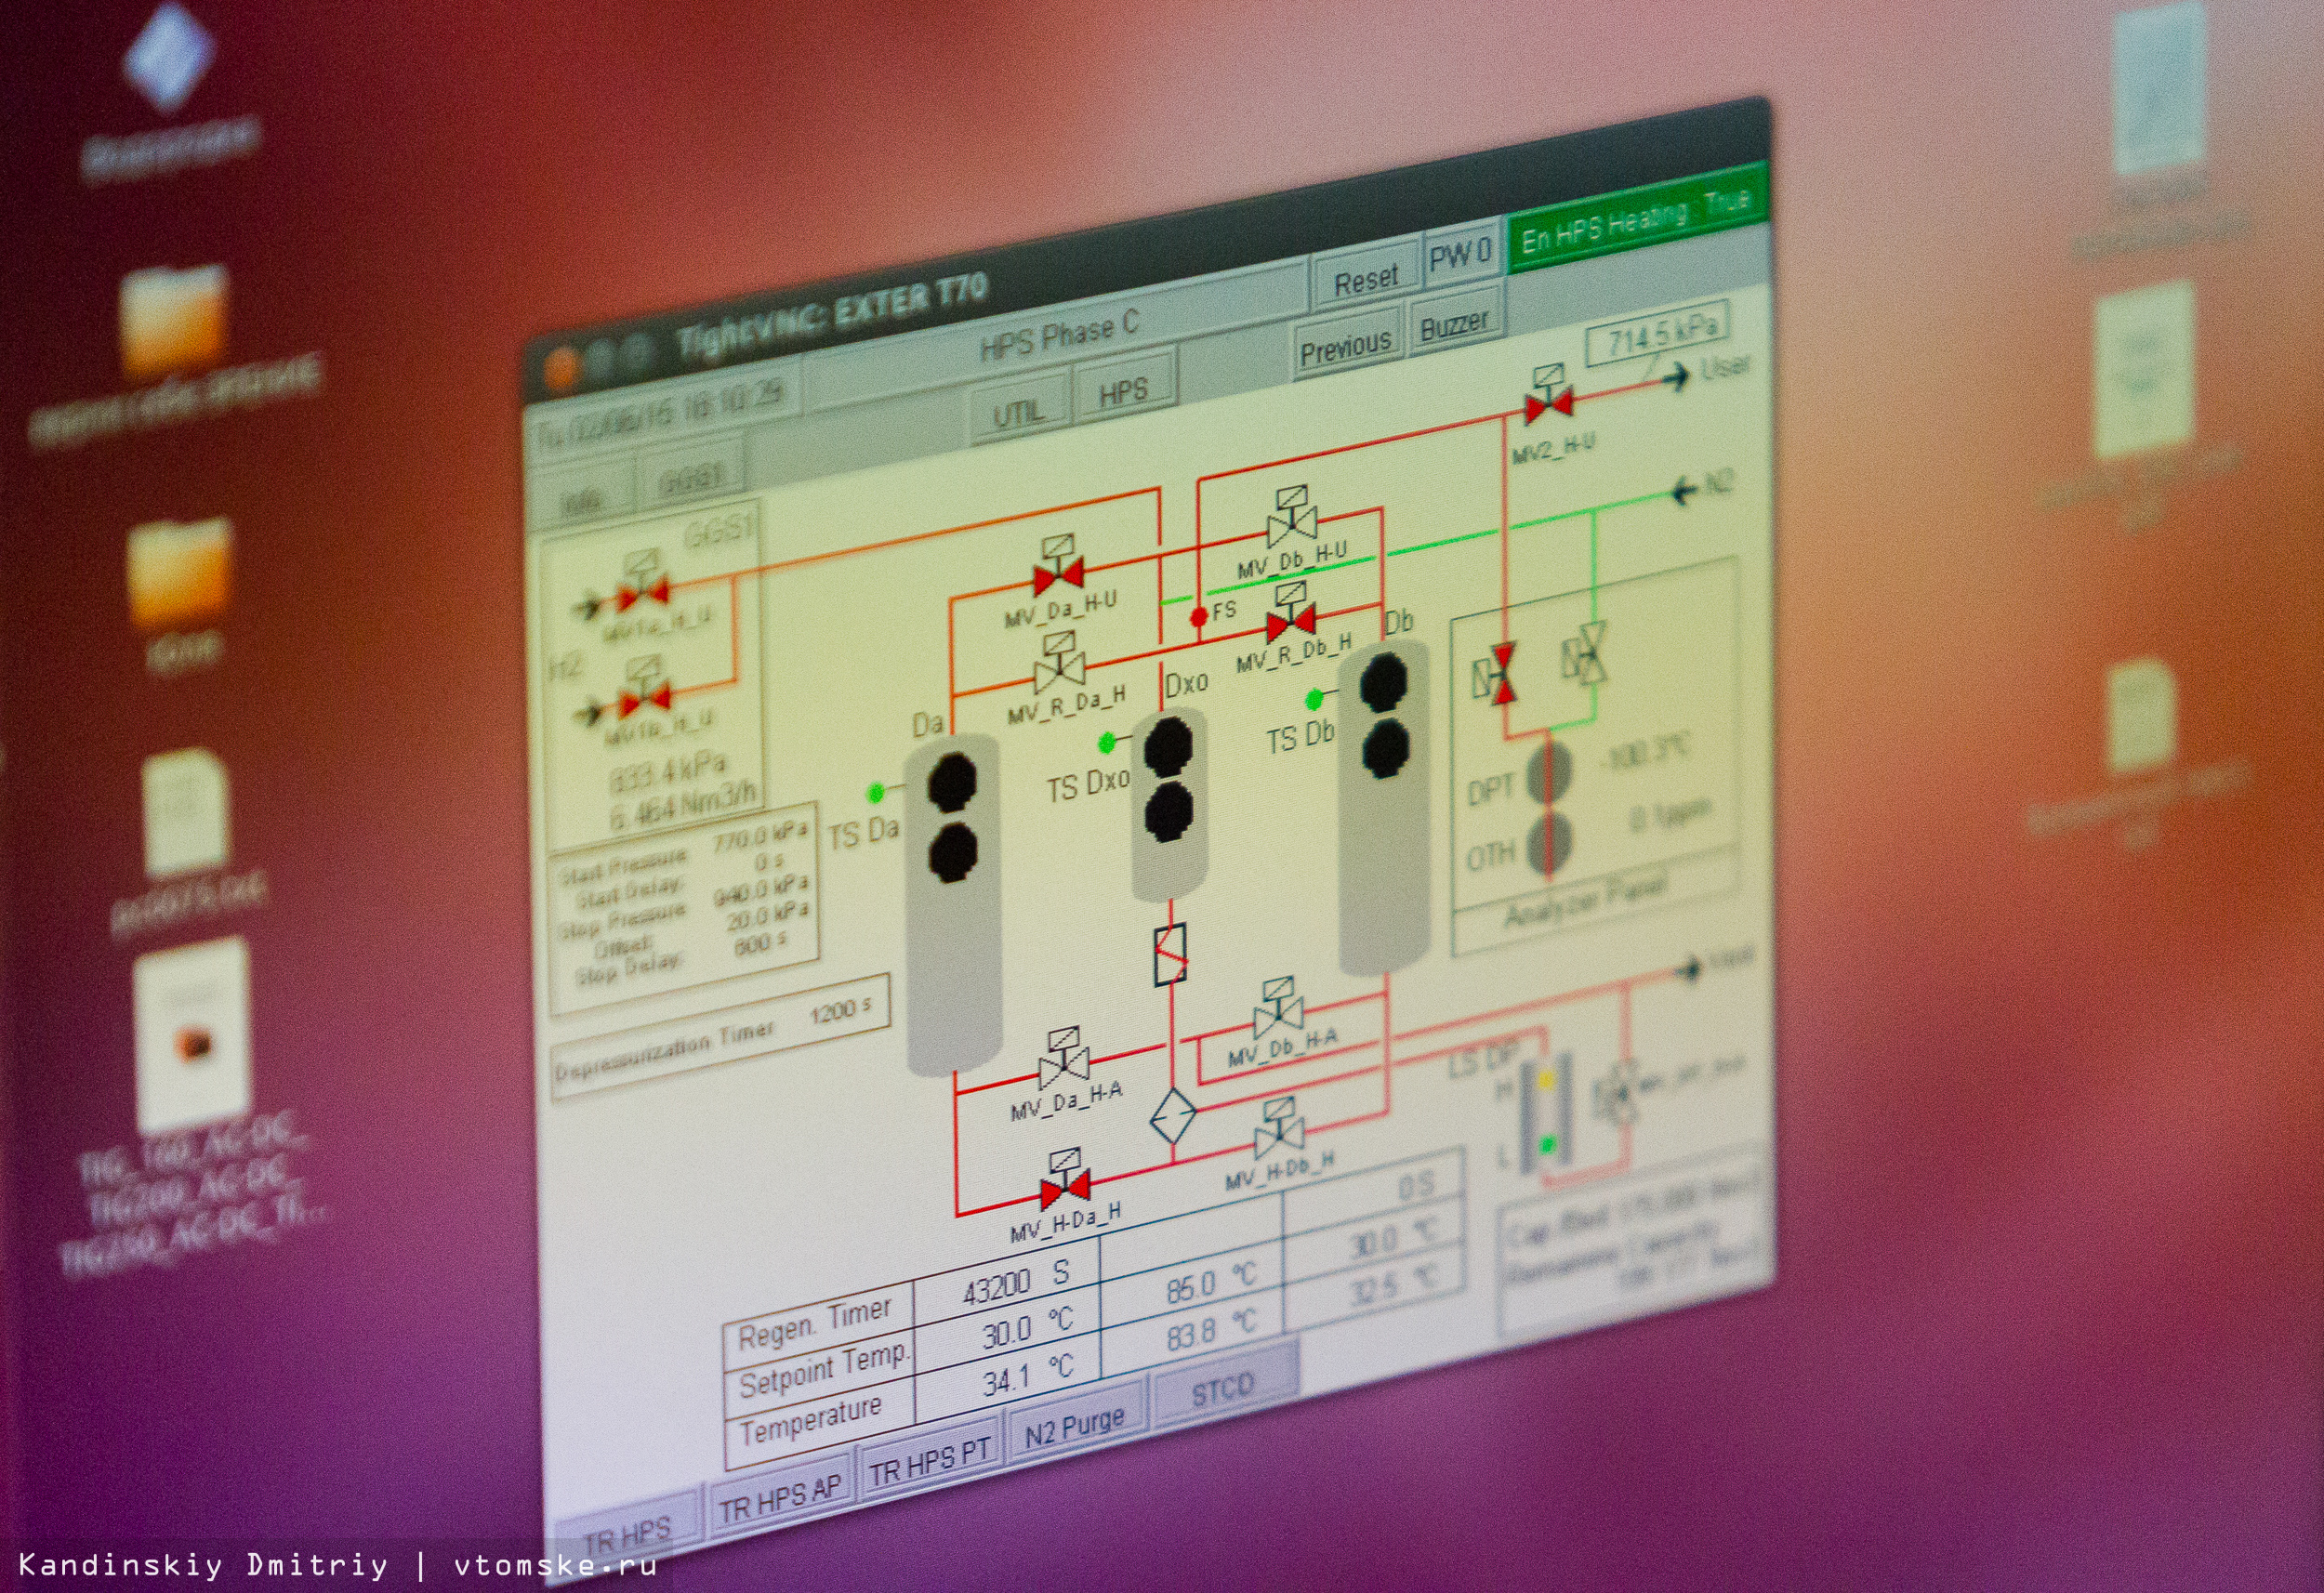Click the MV_Da_H-U valve icon
Viewport: 2324px width, 1593px height.
[1058, 574]
